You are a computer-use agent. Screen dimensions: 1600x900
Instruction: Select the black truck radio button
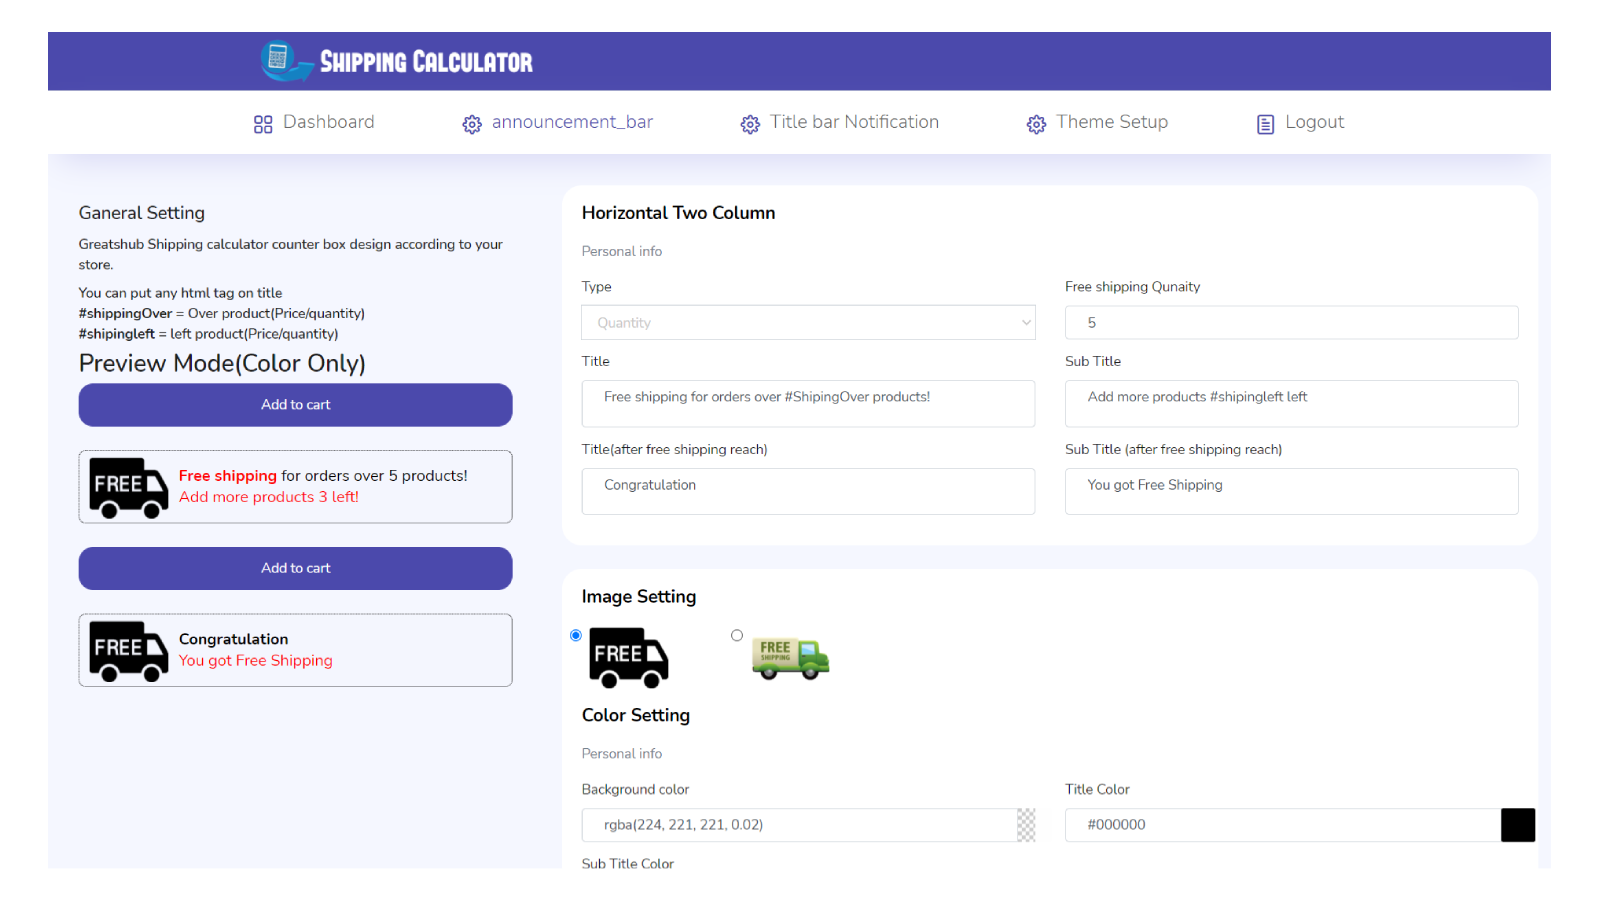click(x=576, y=635)
